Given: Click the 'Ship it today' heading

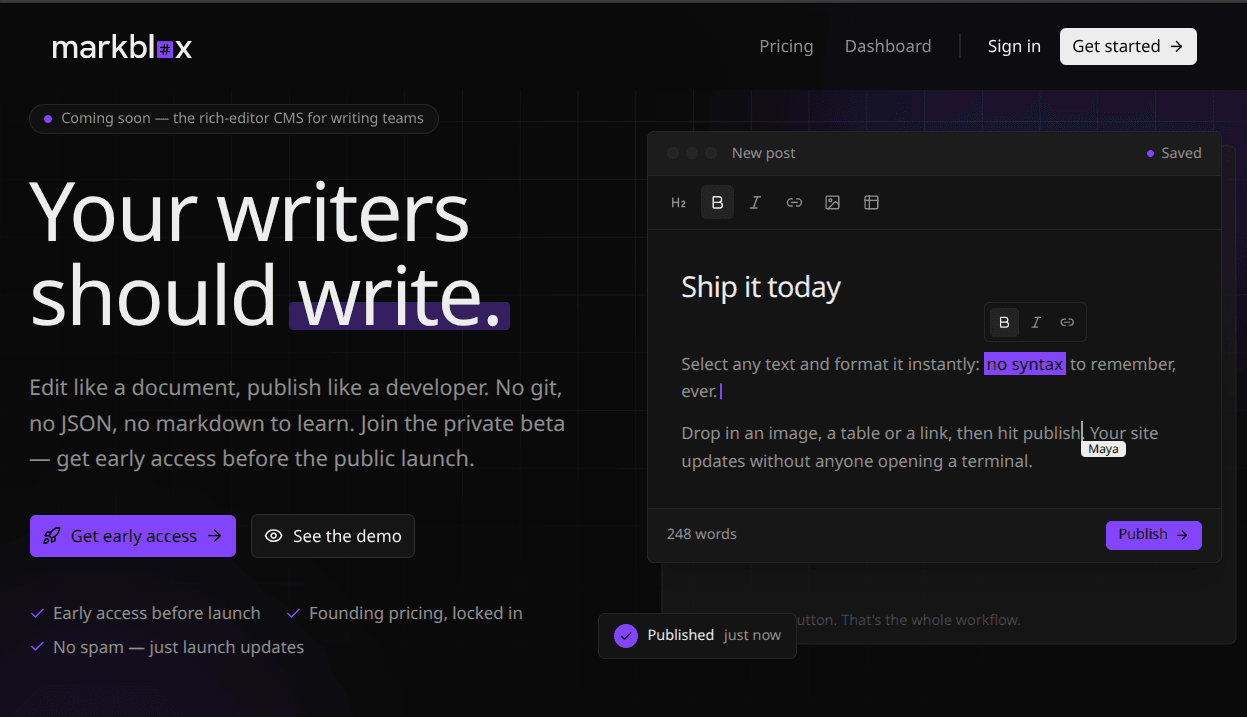Looking at the screenshot, I should click(761, 288).
